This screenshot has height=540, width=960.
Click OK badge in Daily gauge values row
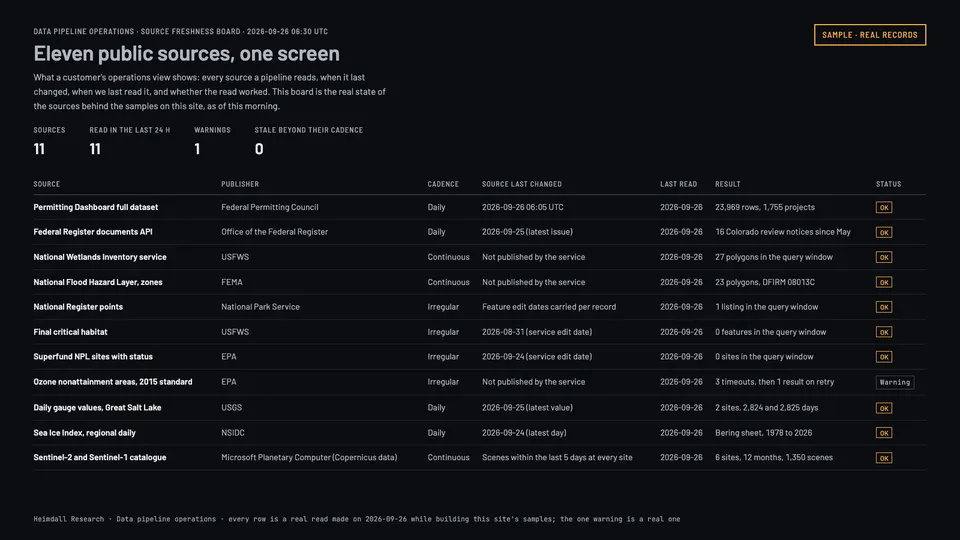pos(883,408)
